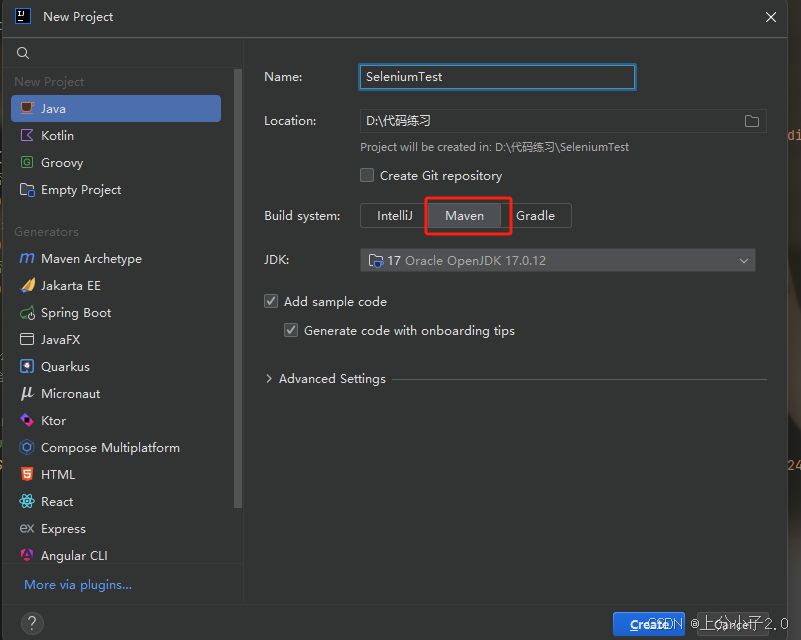Click the project list vertical scrollbar

(x=238, y=289)
